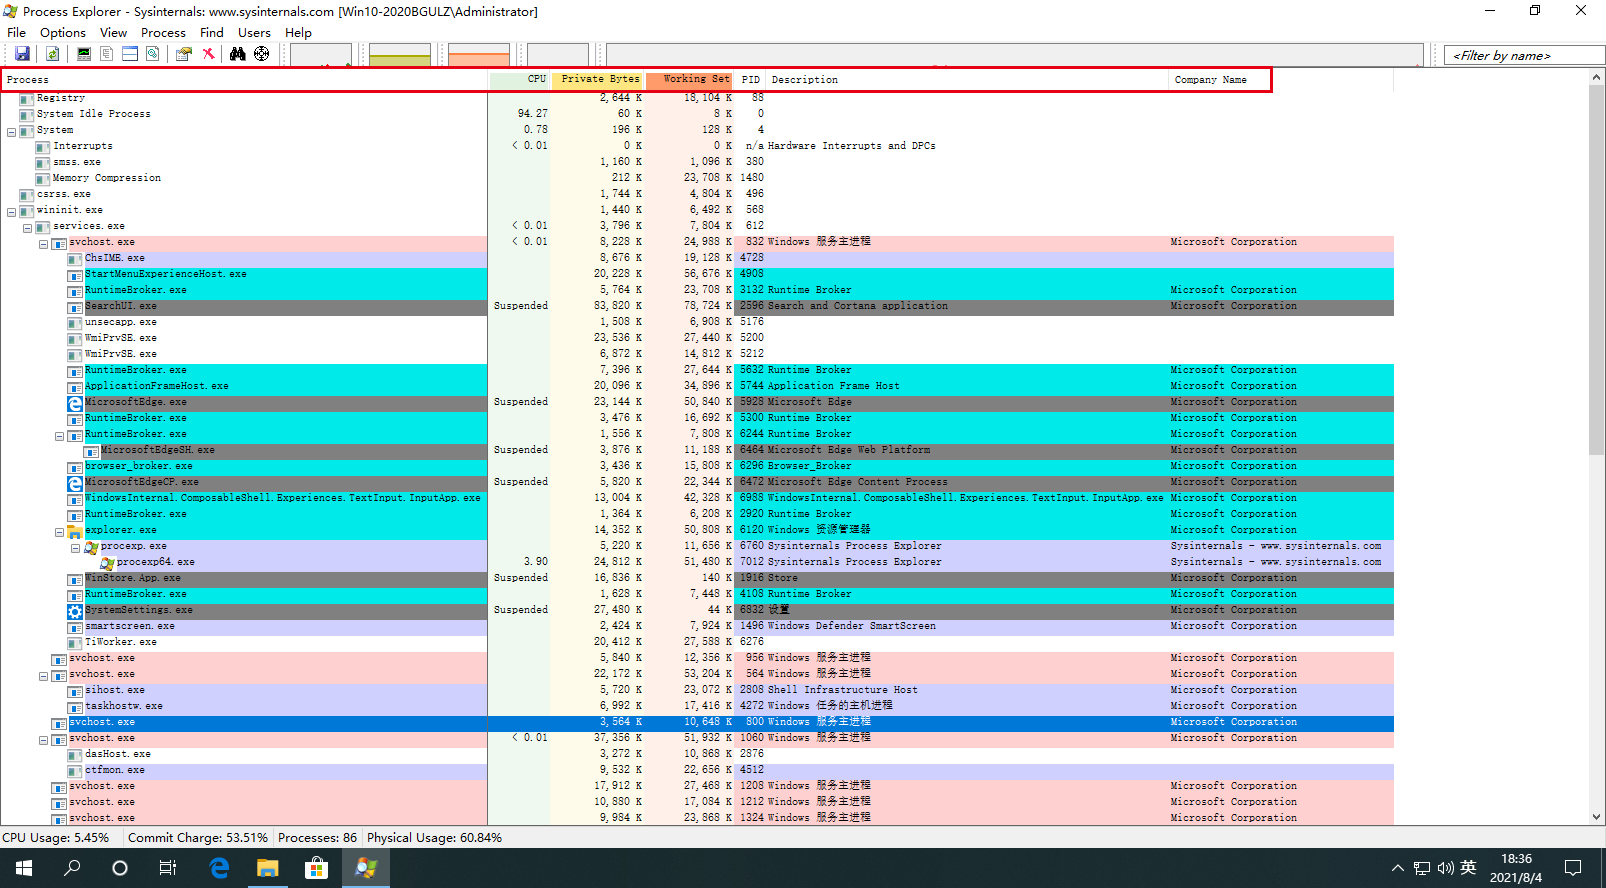Image resolution: width=1606 pixels, height=888 pixels.
Task: Click the crosshair Find Window's Process icon
Action: click(x=261, y=54)
